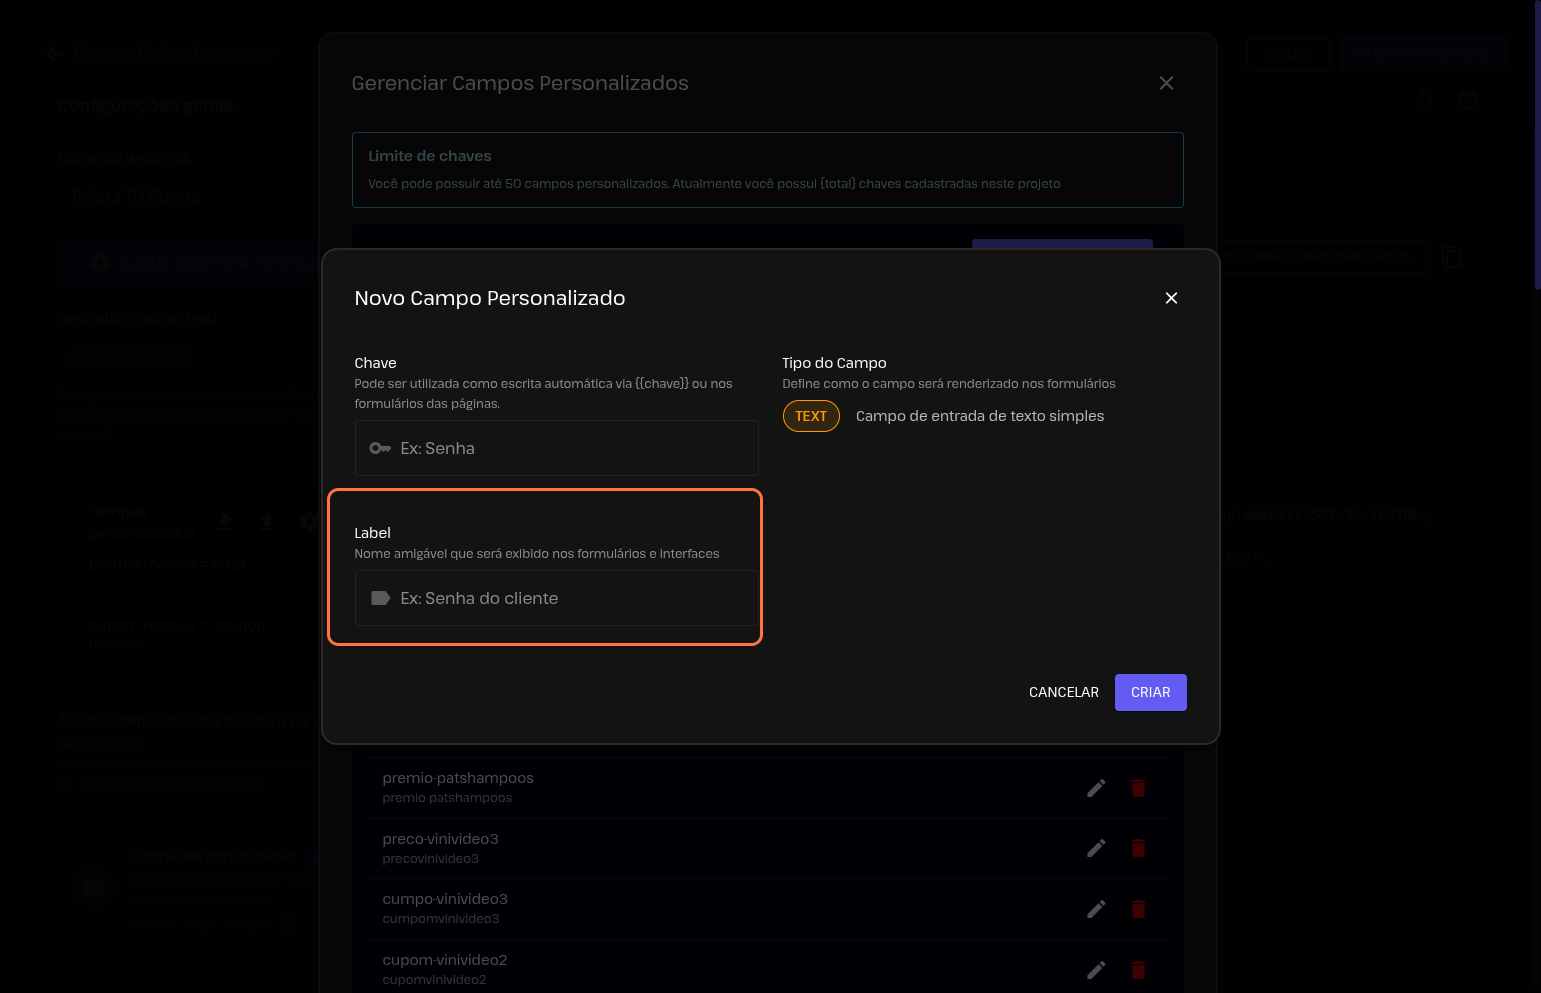Viewport: 1541px width, 993px height.
Task: Close the Gerenciar Campos Personalizados panel
Action: (1166, 83)
